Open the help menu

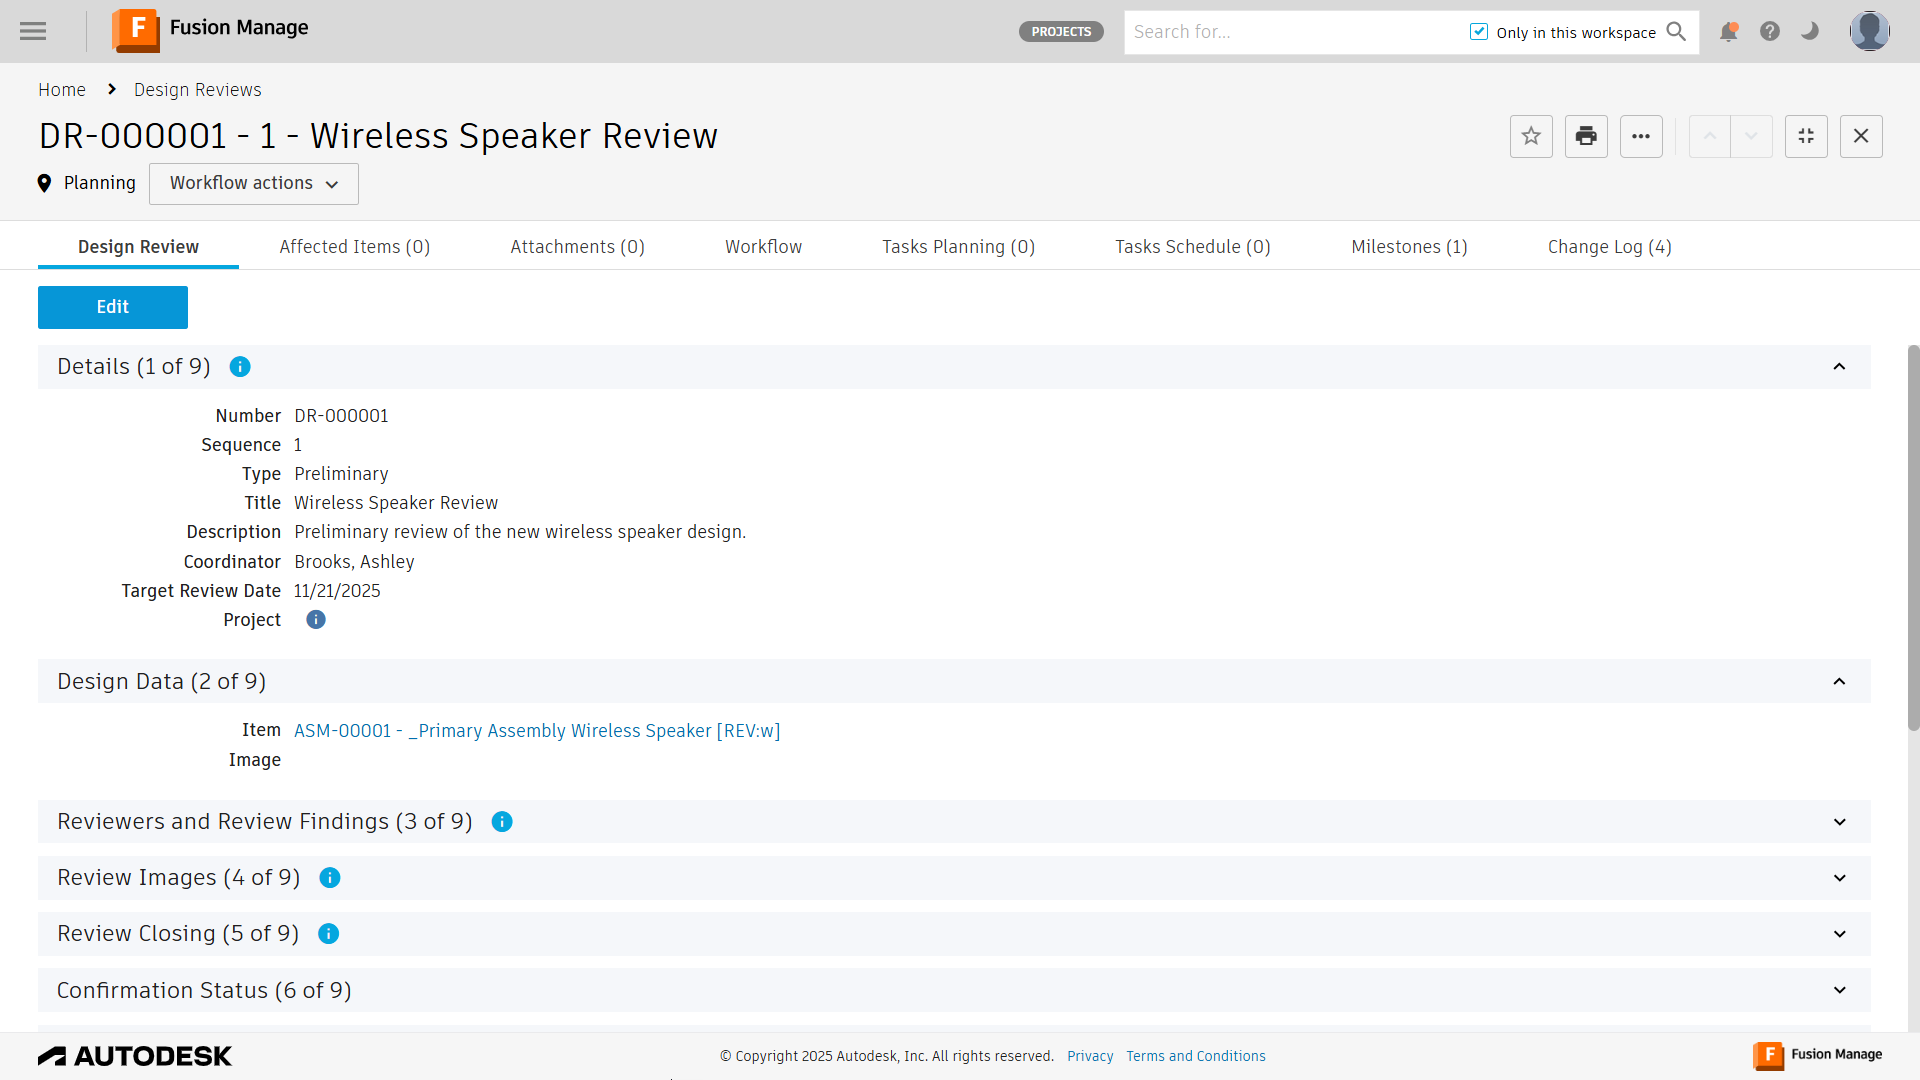click(1769, 31)
